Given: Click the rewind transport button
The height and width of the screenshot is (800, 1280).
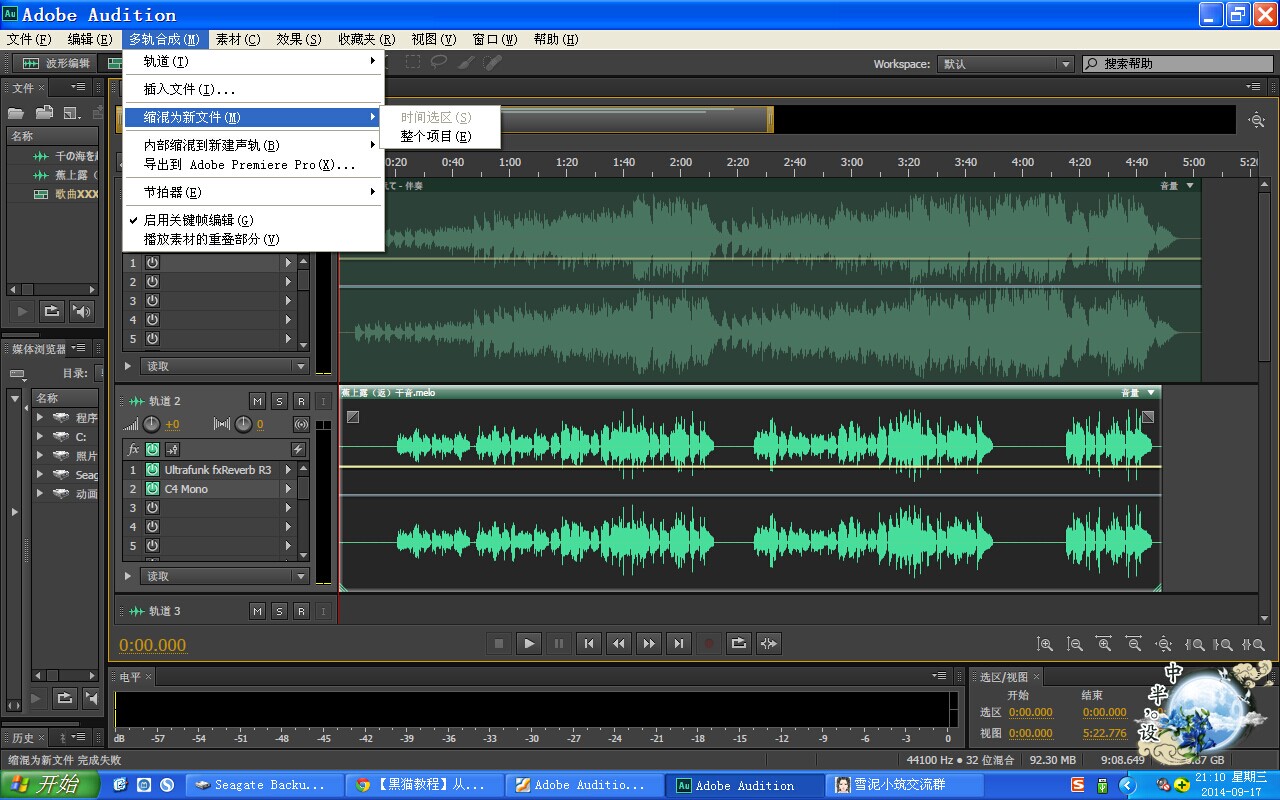Looking at the screenshot, I should click(619, 644).
